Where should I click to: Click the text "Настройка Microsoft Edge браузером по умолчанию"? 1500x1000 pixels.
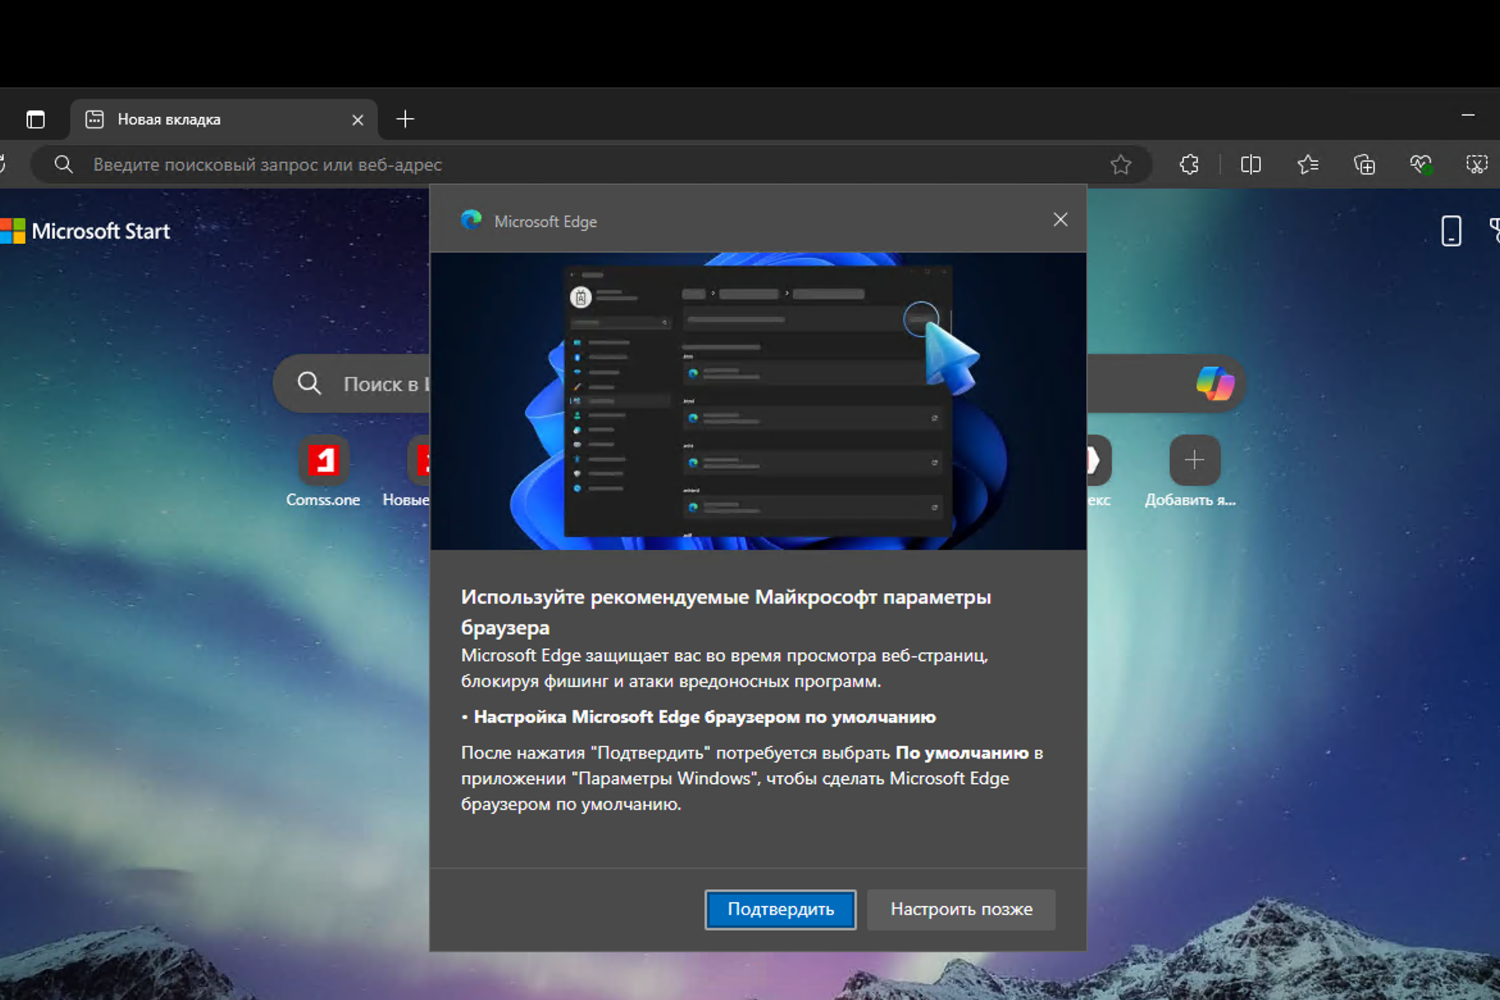[705, 717]
